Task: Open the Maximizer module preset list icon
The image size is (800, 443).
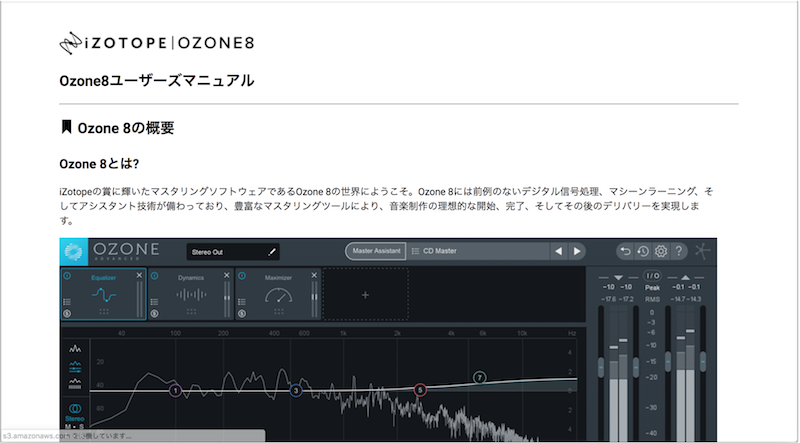Action: point(242,302)
